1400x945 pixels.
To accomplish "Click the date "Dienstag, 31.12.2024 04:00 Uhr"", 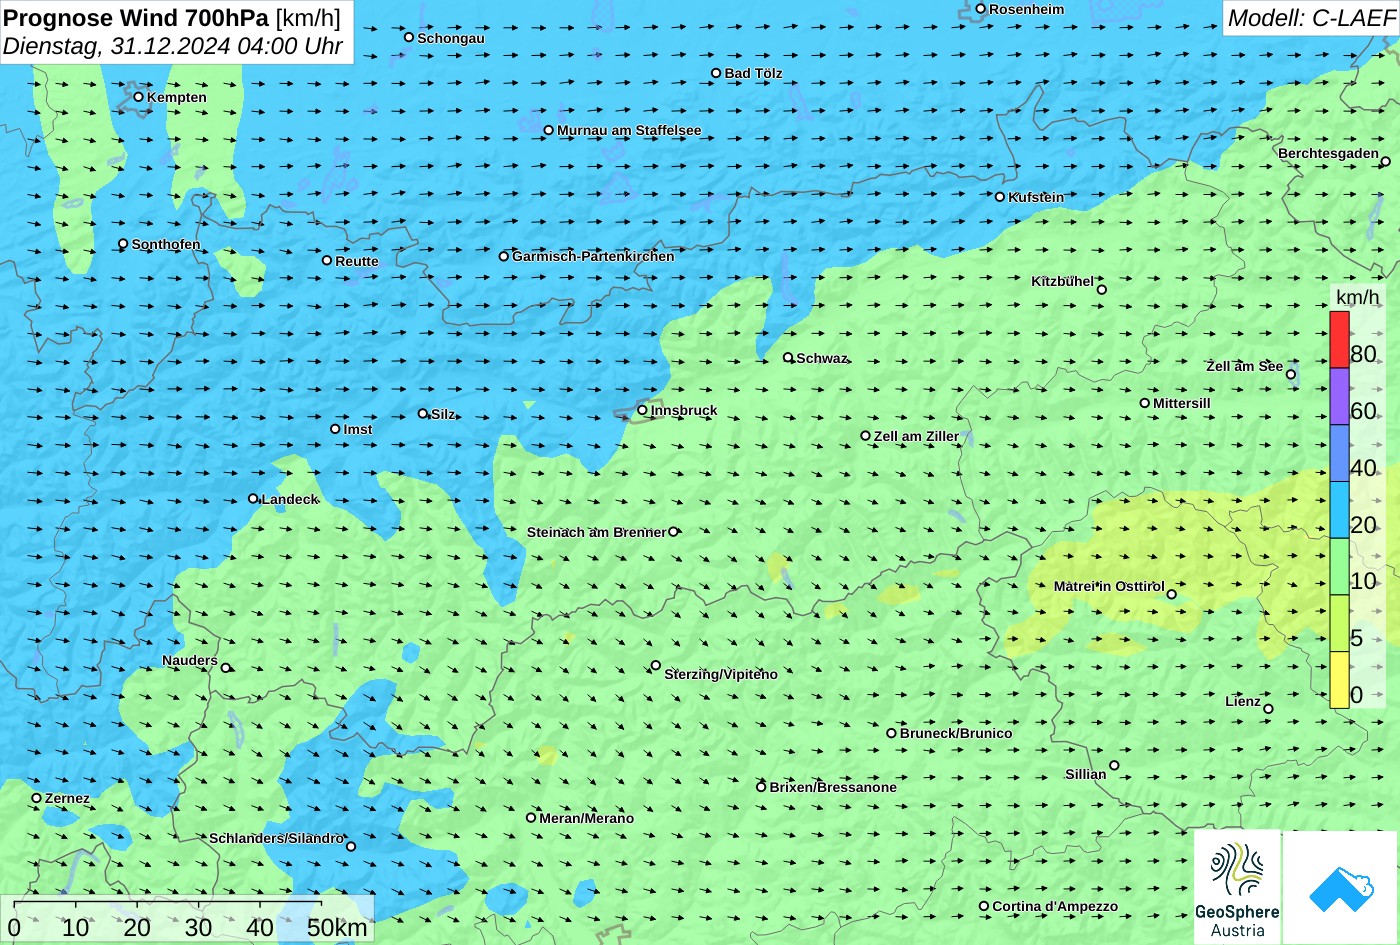I will point(173,46).
